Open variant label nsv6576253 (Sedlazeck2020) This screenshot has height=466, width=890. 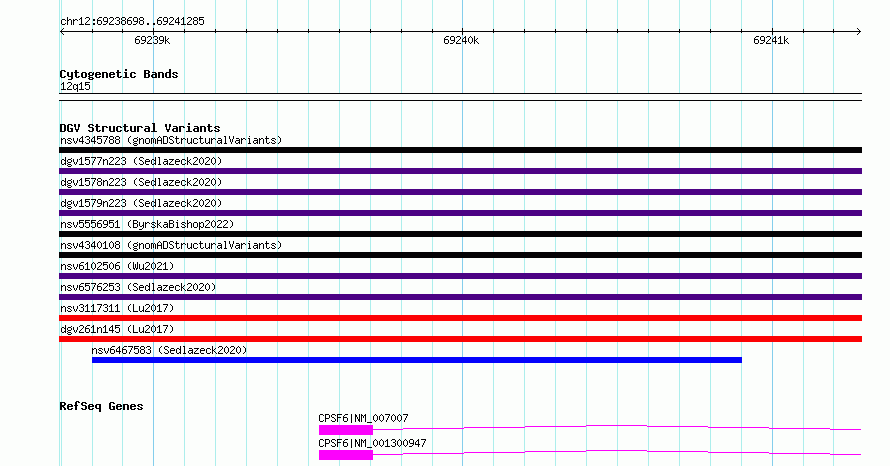click(x=138, y=287)
